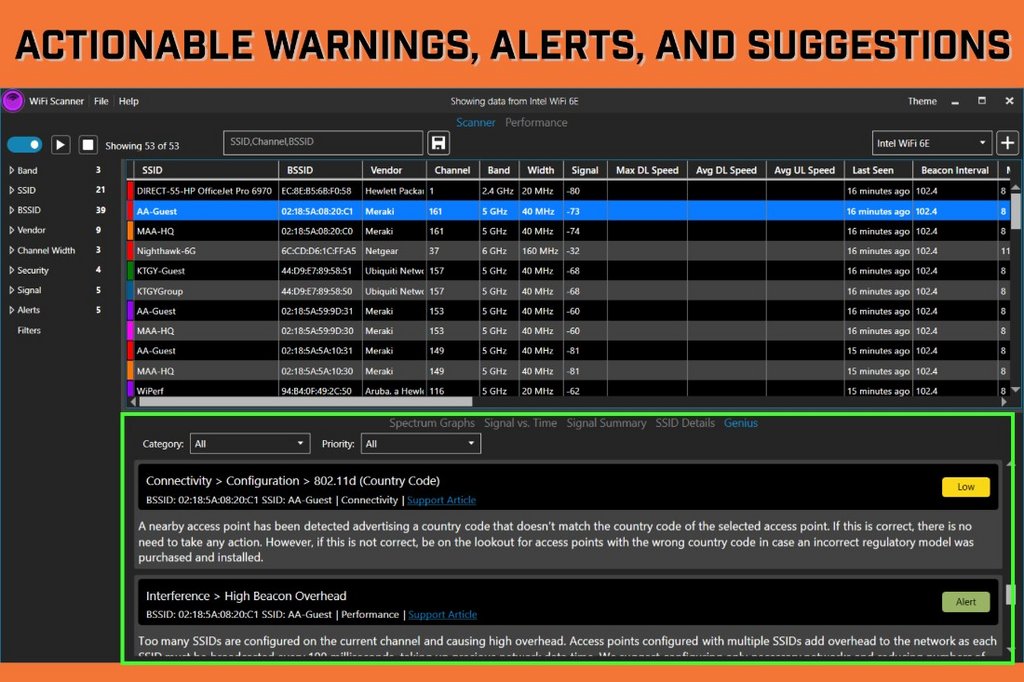Toggle the blue live scan switch
This screenshot has height=682, width=1024.
point(25,144)
